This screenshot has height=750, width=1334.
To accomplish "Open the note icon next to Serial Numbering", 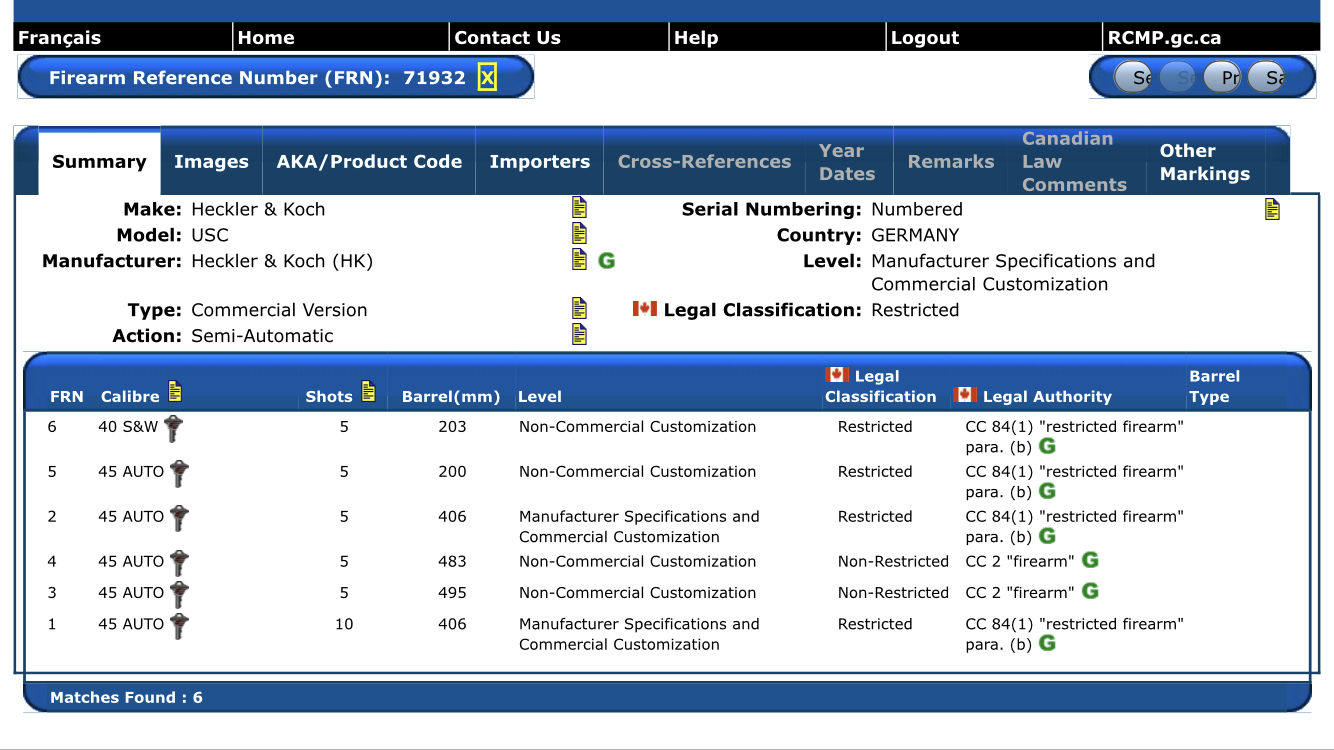I will tap(1272, 209).
